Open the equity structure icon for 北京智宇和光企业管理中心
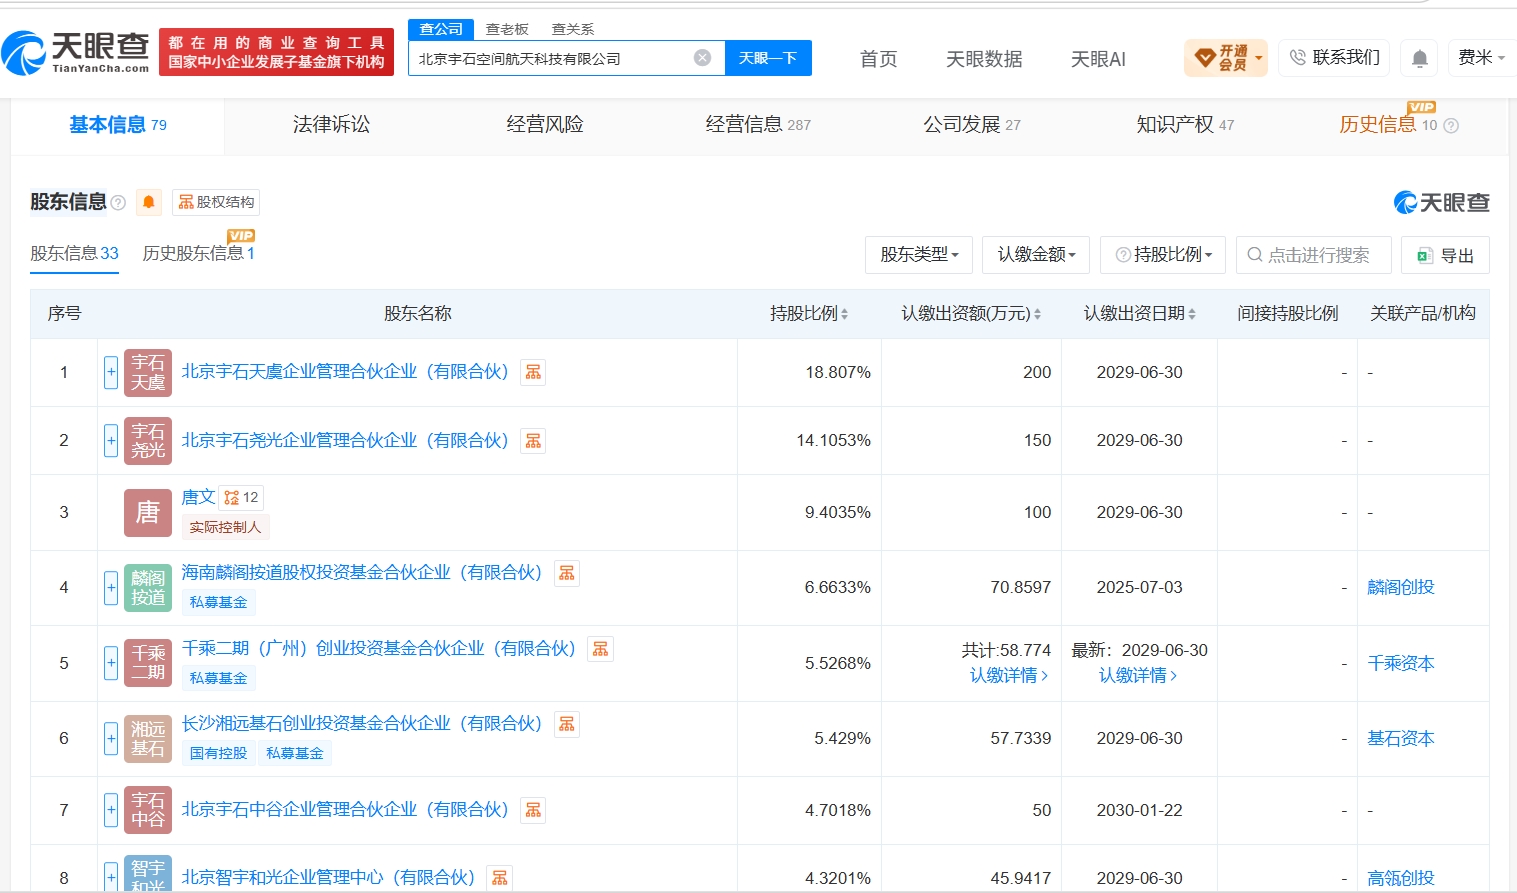The height and width of the screenshot is (893, 1517). click(x=499, y=878)
